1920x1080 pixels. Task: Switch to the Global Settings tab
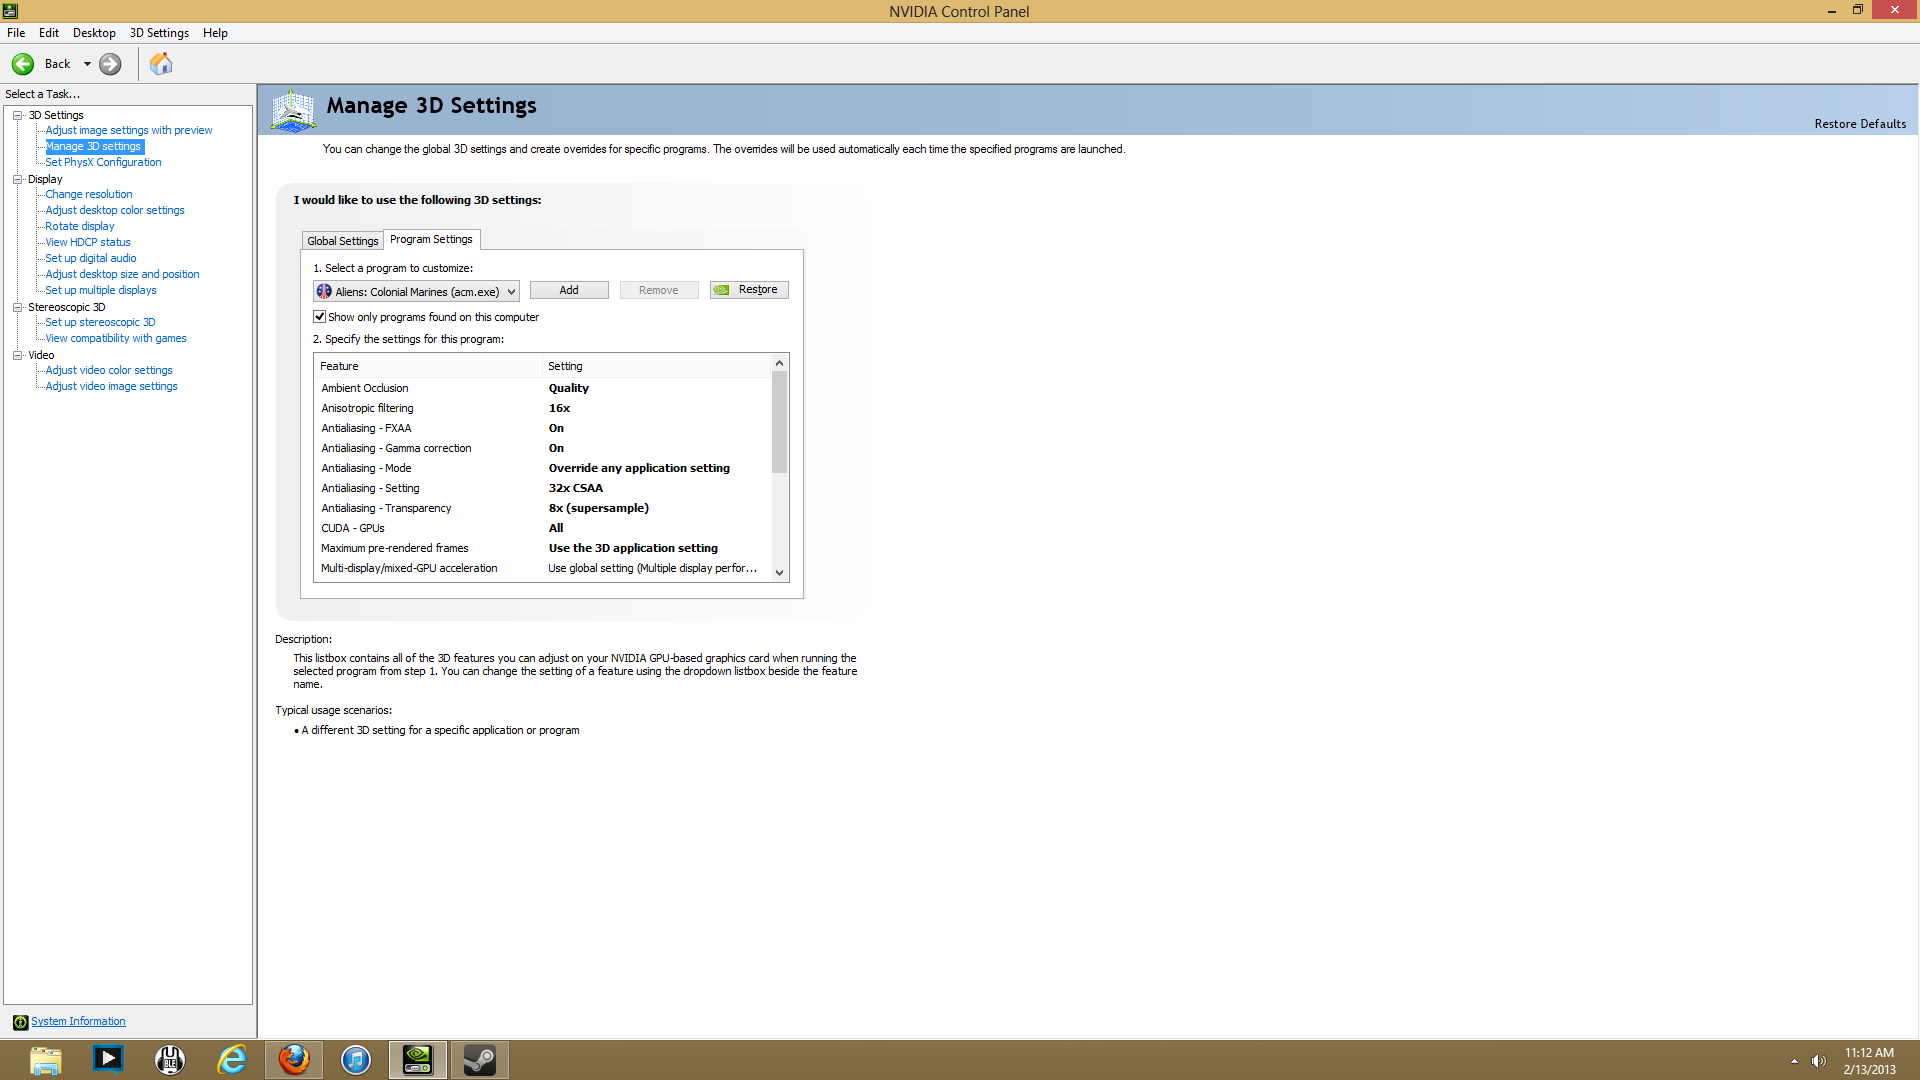pos(342,240)
